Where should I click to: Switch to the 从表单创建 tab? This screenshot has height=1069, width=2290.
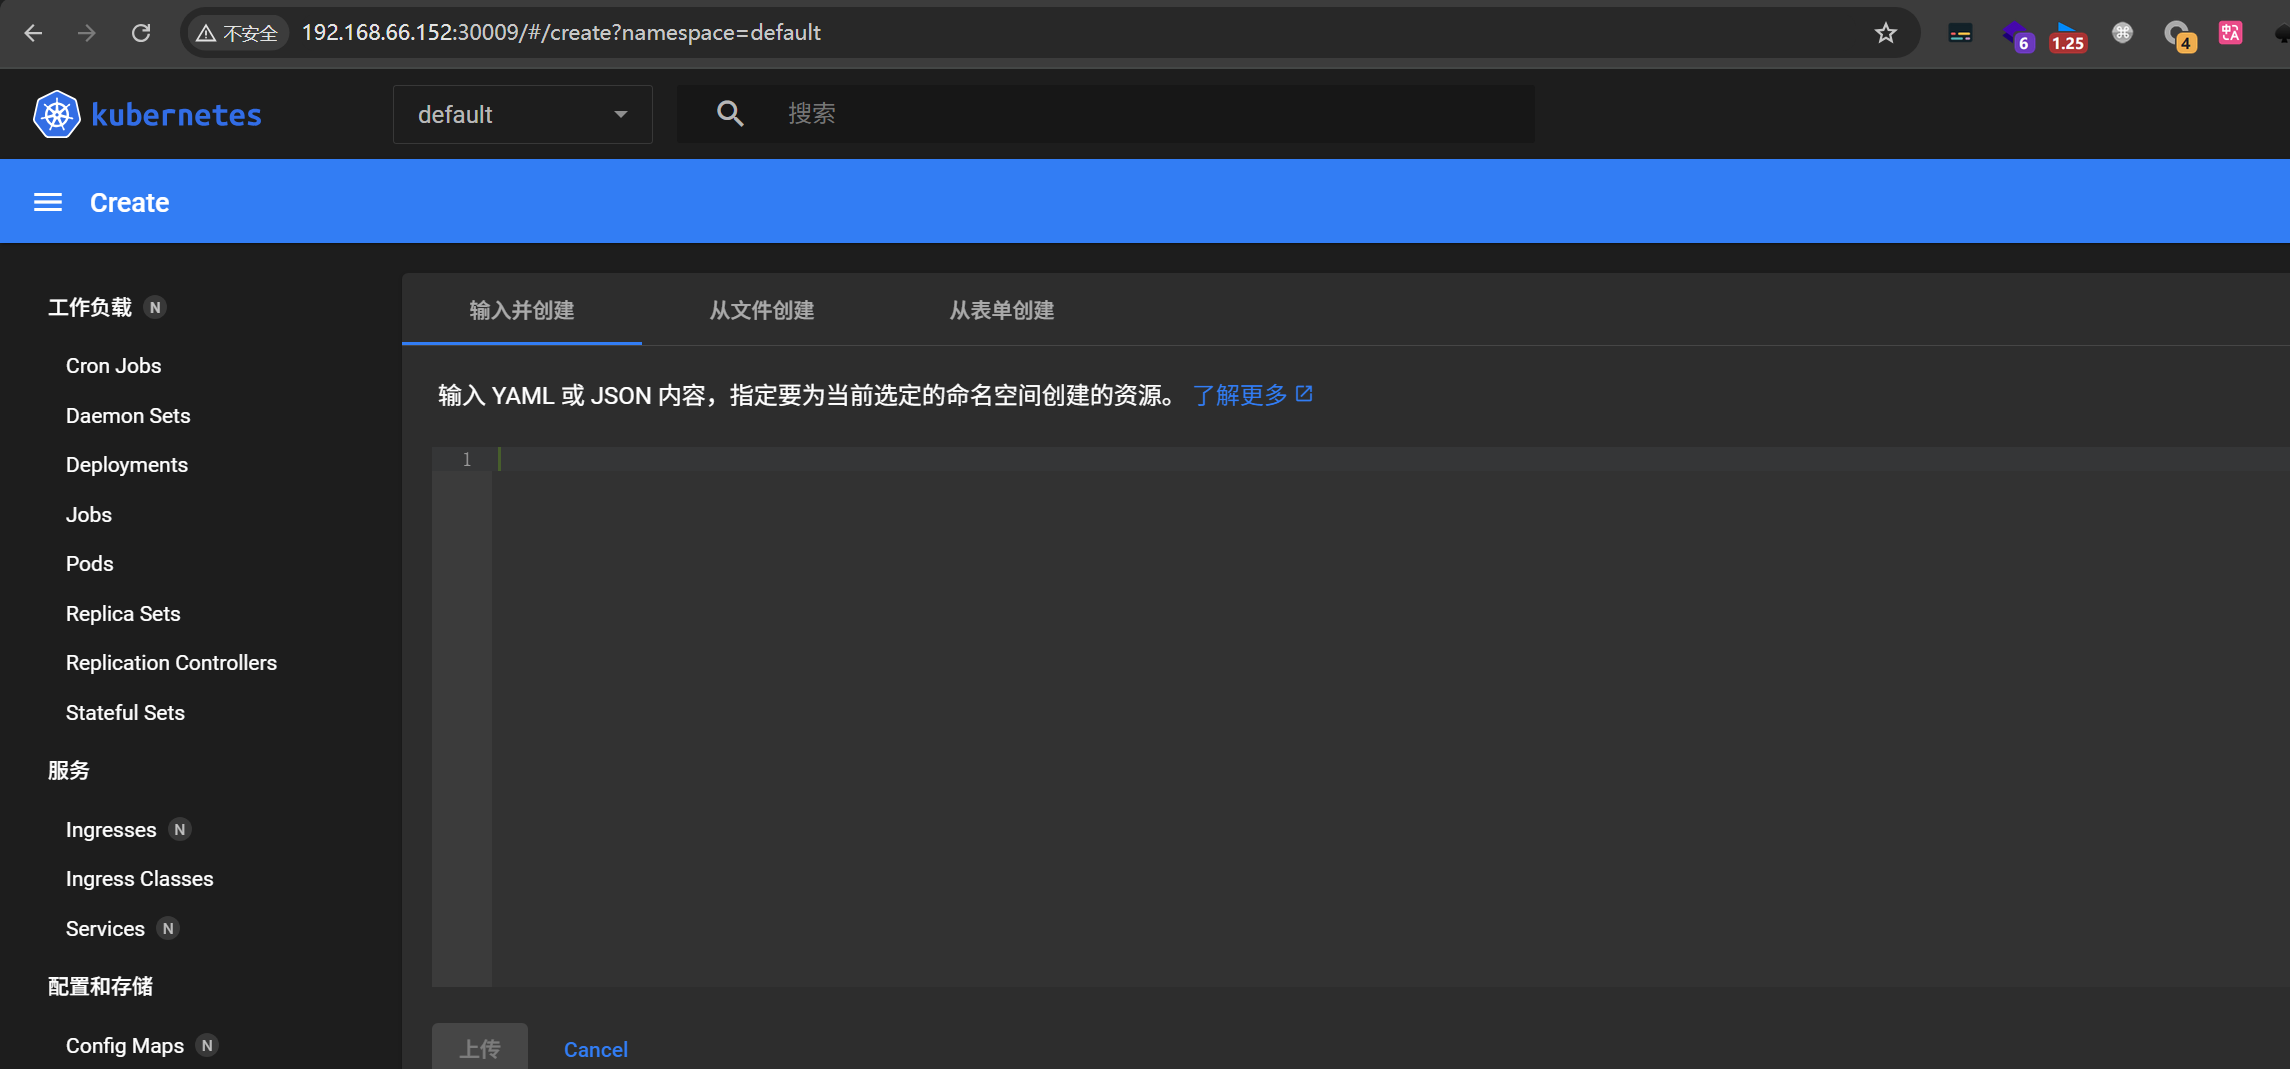[1001, 310]
